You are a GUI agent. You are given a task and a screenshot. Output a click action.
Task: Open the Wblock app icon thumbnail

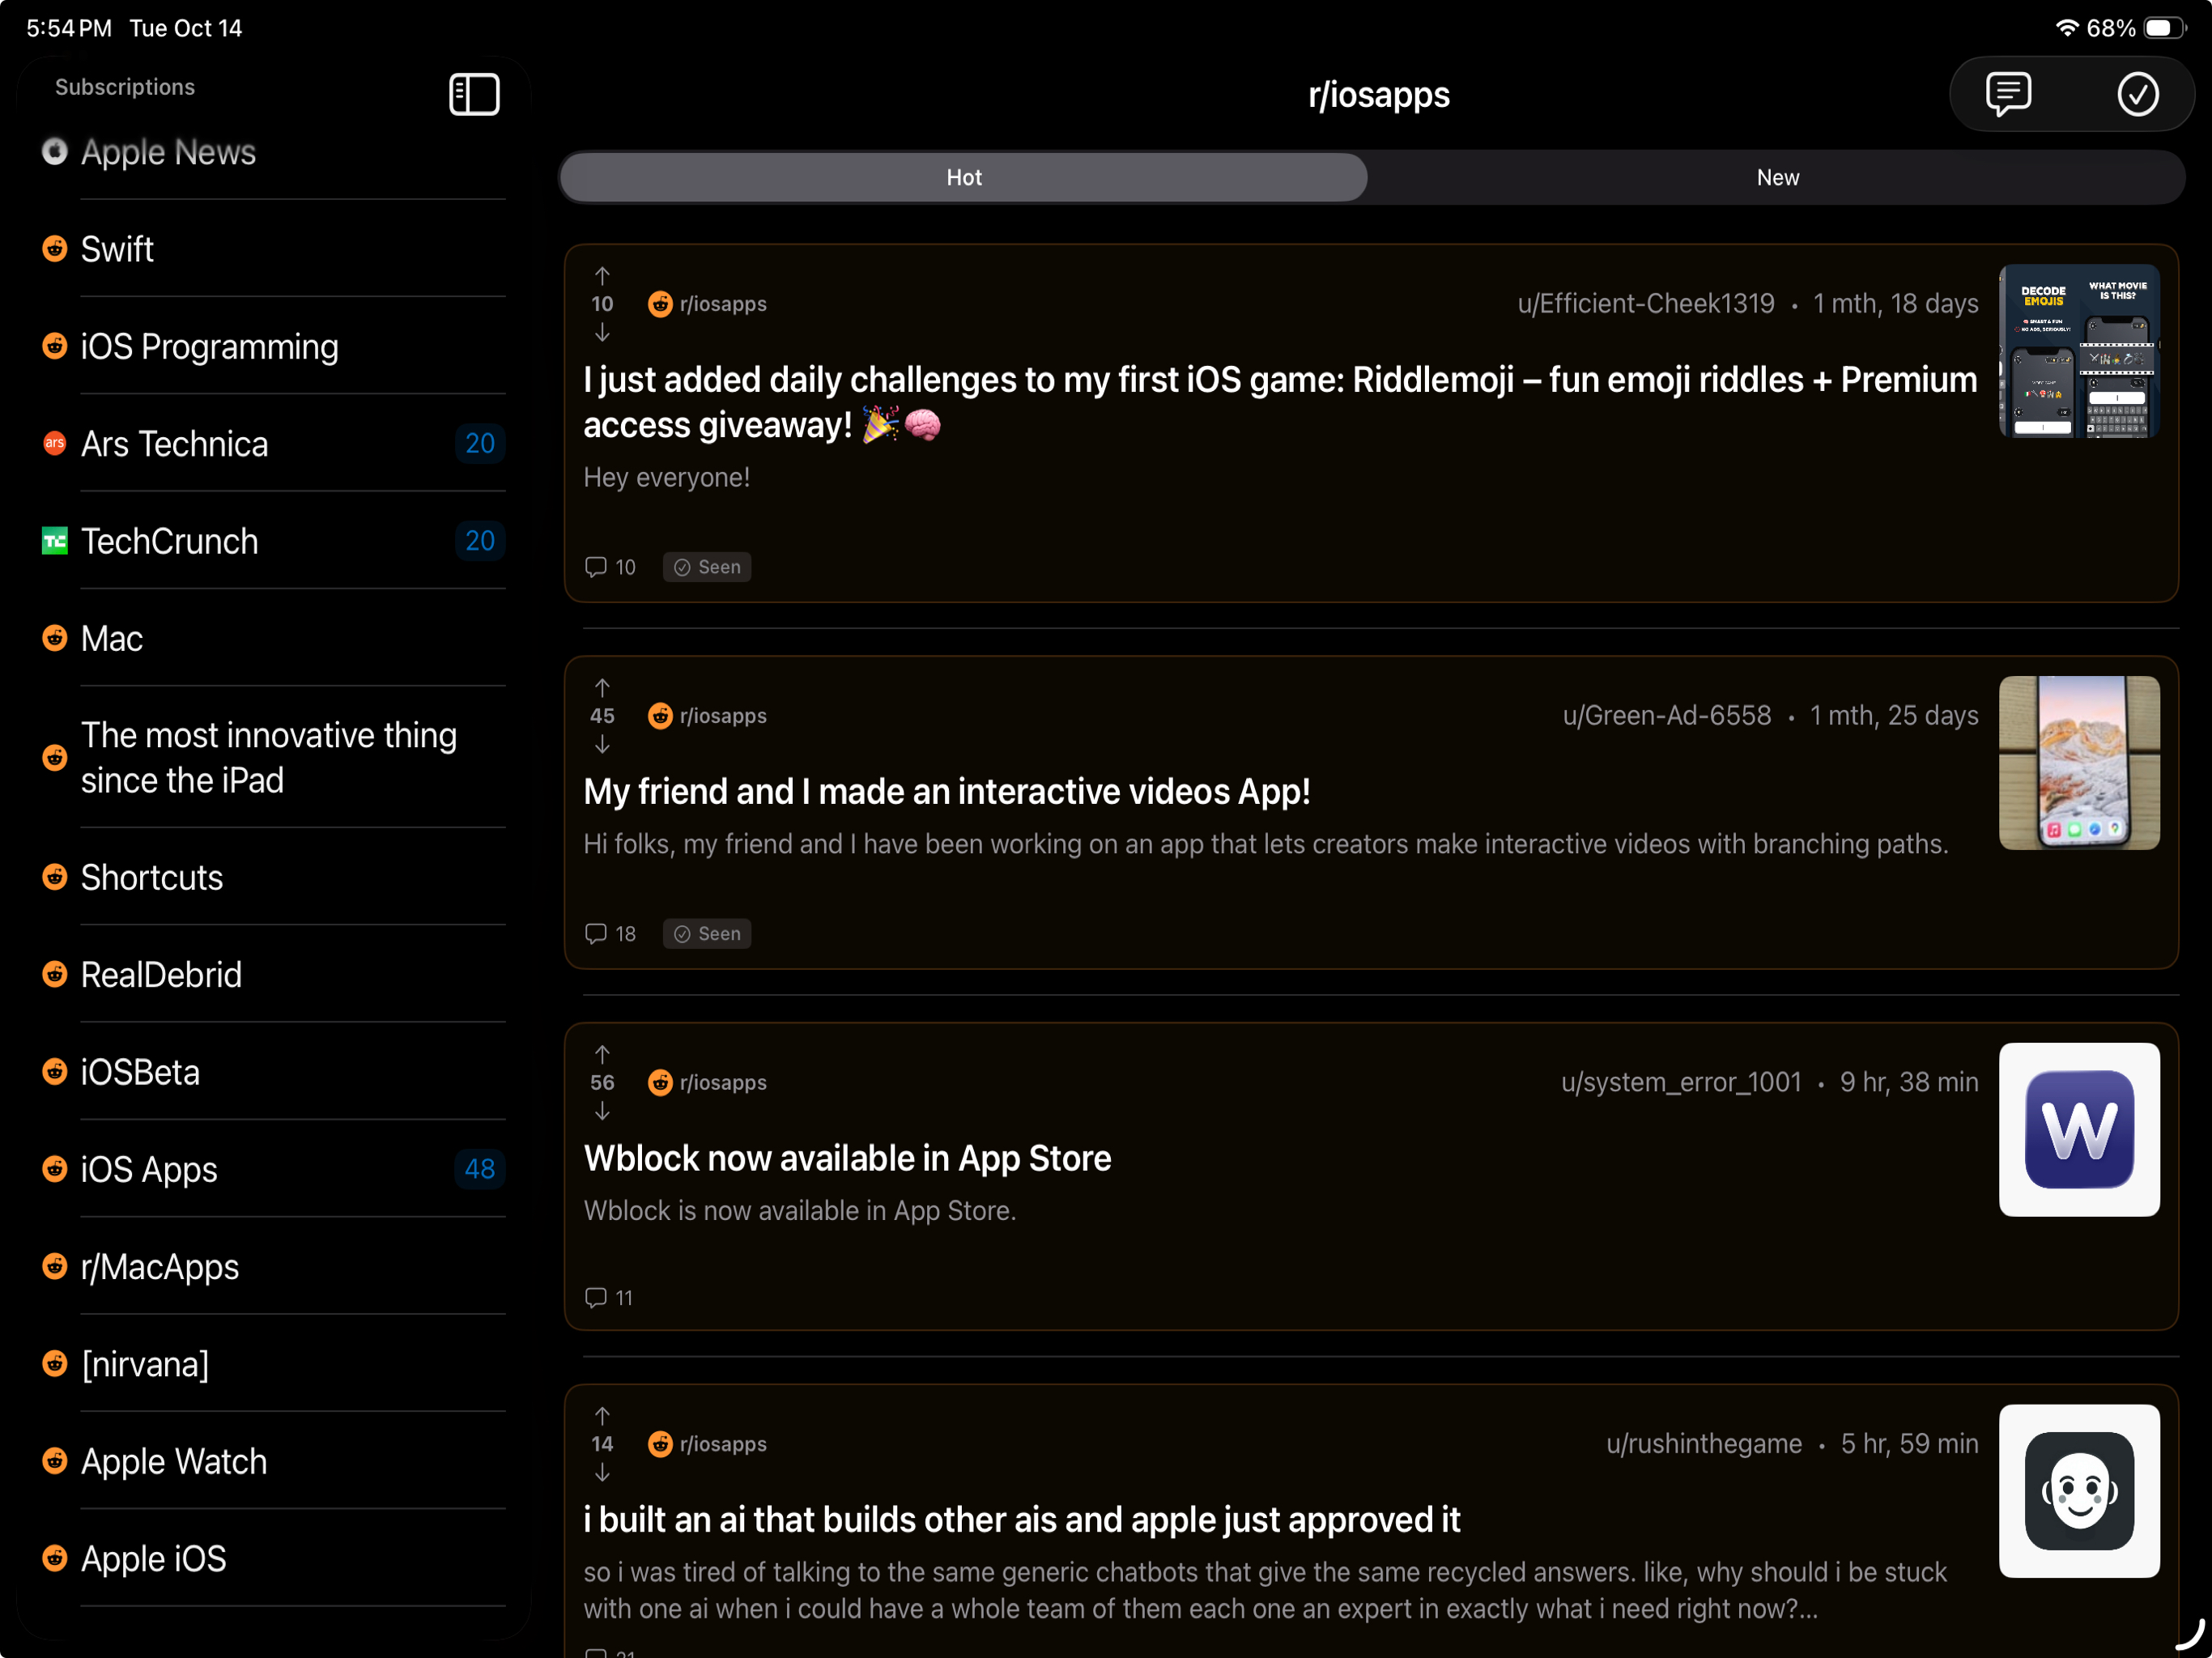coord(2079,1130)
